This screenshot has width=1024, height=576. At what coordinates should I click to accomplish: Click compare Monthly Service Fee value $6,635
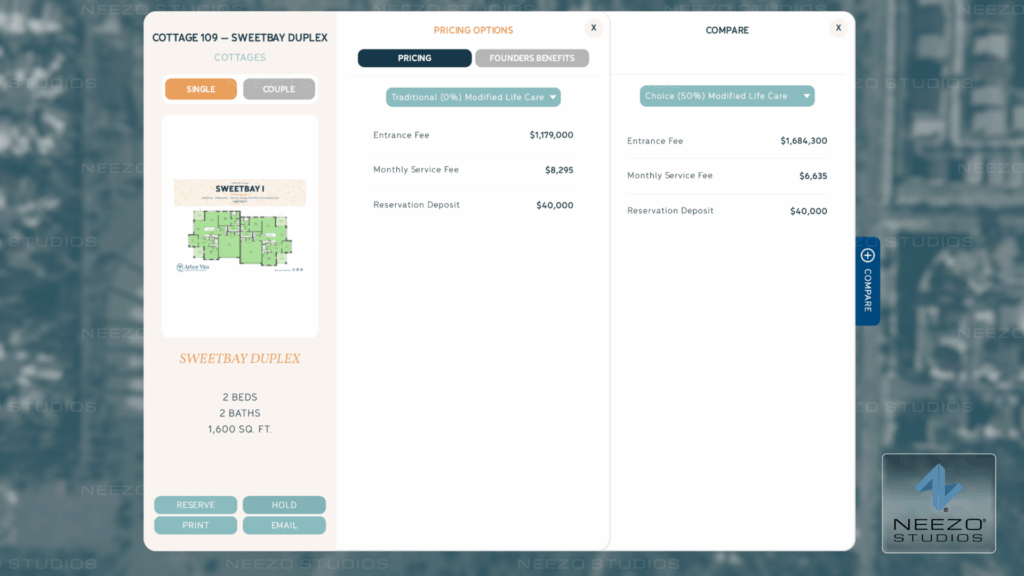point(813,176)
